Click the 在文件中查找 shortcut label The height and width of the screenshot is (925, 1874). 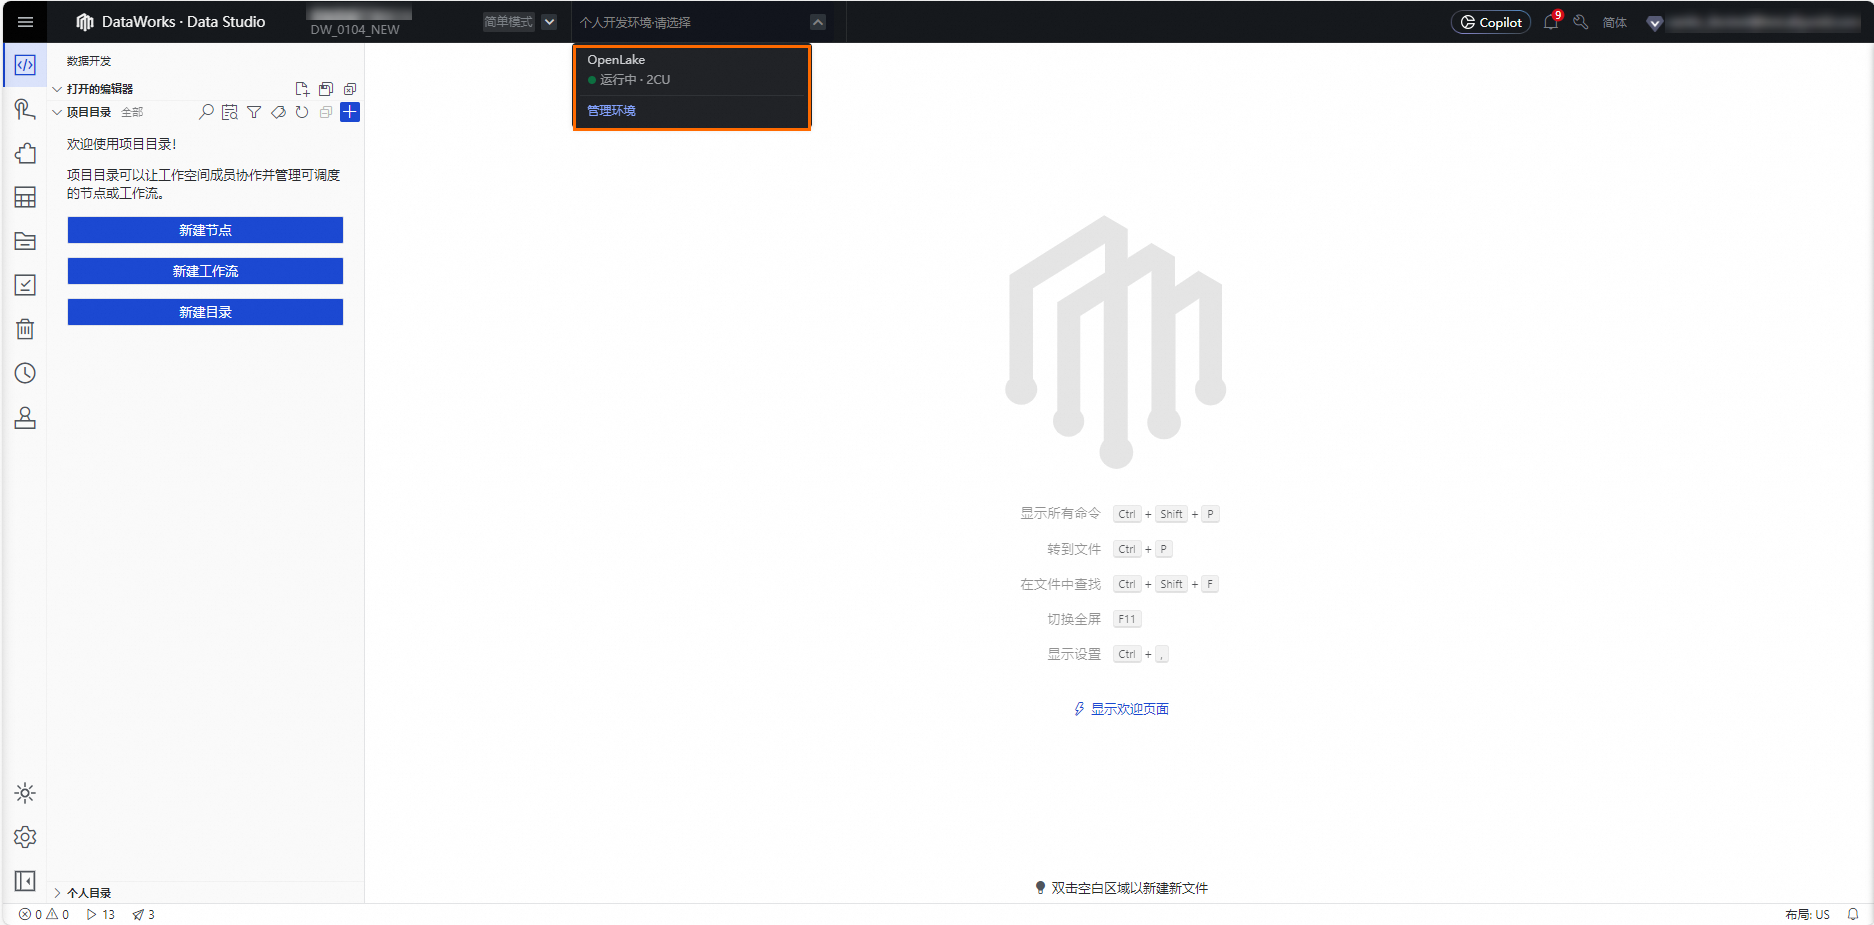[x=1060, y=584]
